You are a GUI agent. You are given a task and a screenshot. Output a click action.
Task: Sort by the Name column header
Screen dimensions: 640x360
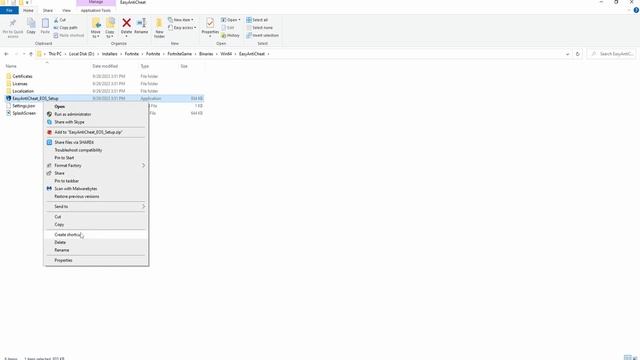11,66
